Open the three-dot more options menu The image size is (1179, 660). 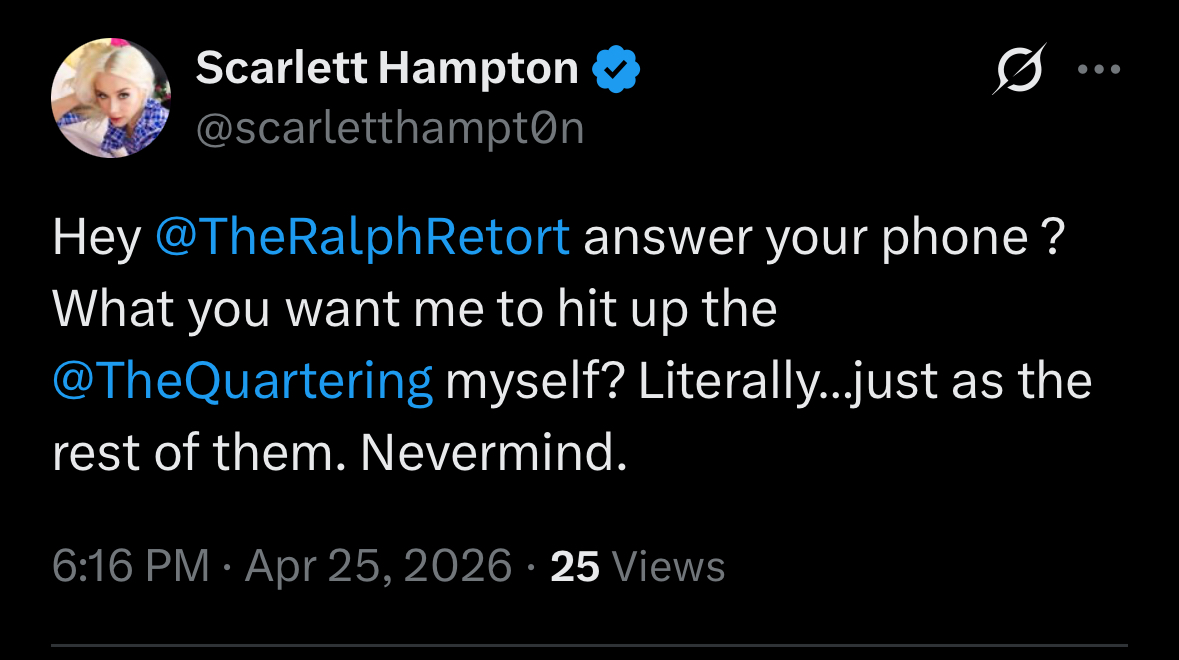[x=1099, y=69]
